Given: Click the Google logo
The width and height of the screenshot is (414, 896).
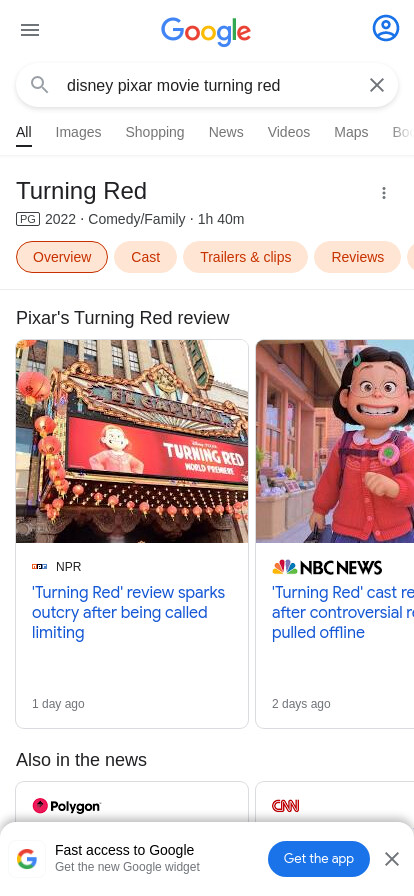Looking at the screenshot, I should click(206, 31).
